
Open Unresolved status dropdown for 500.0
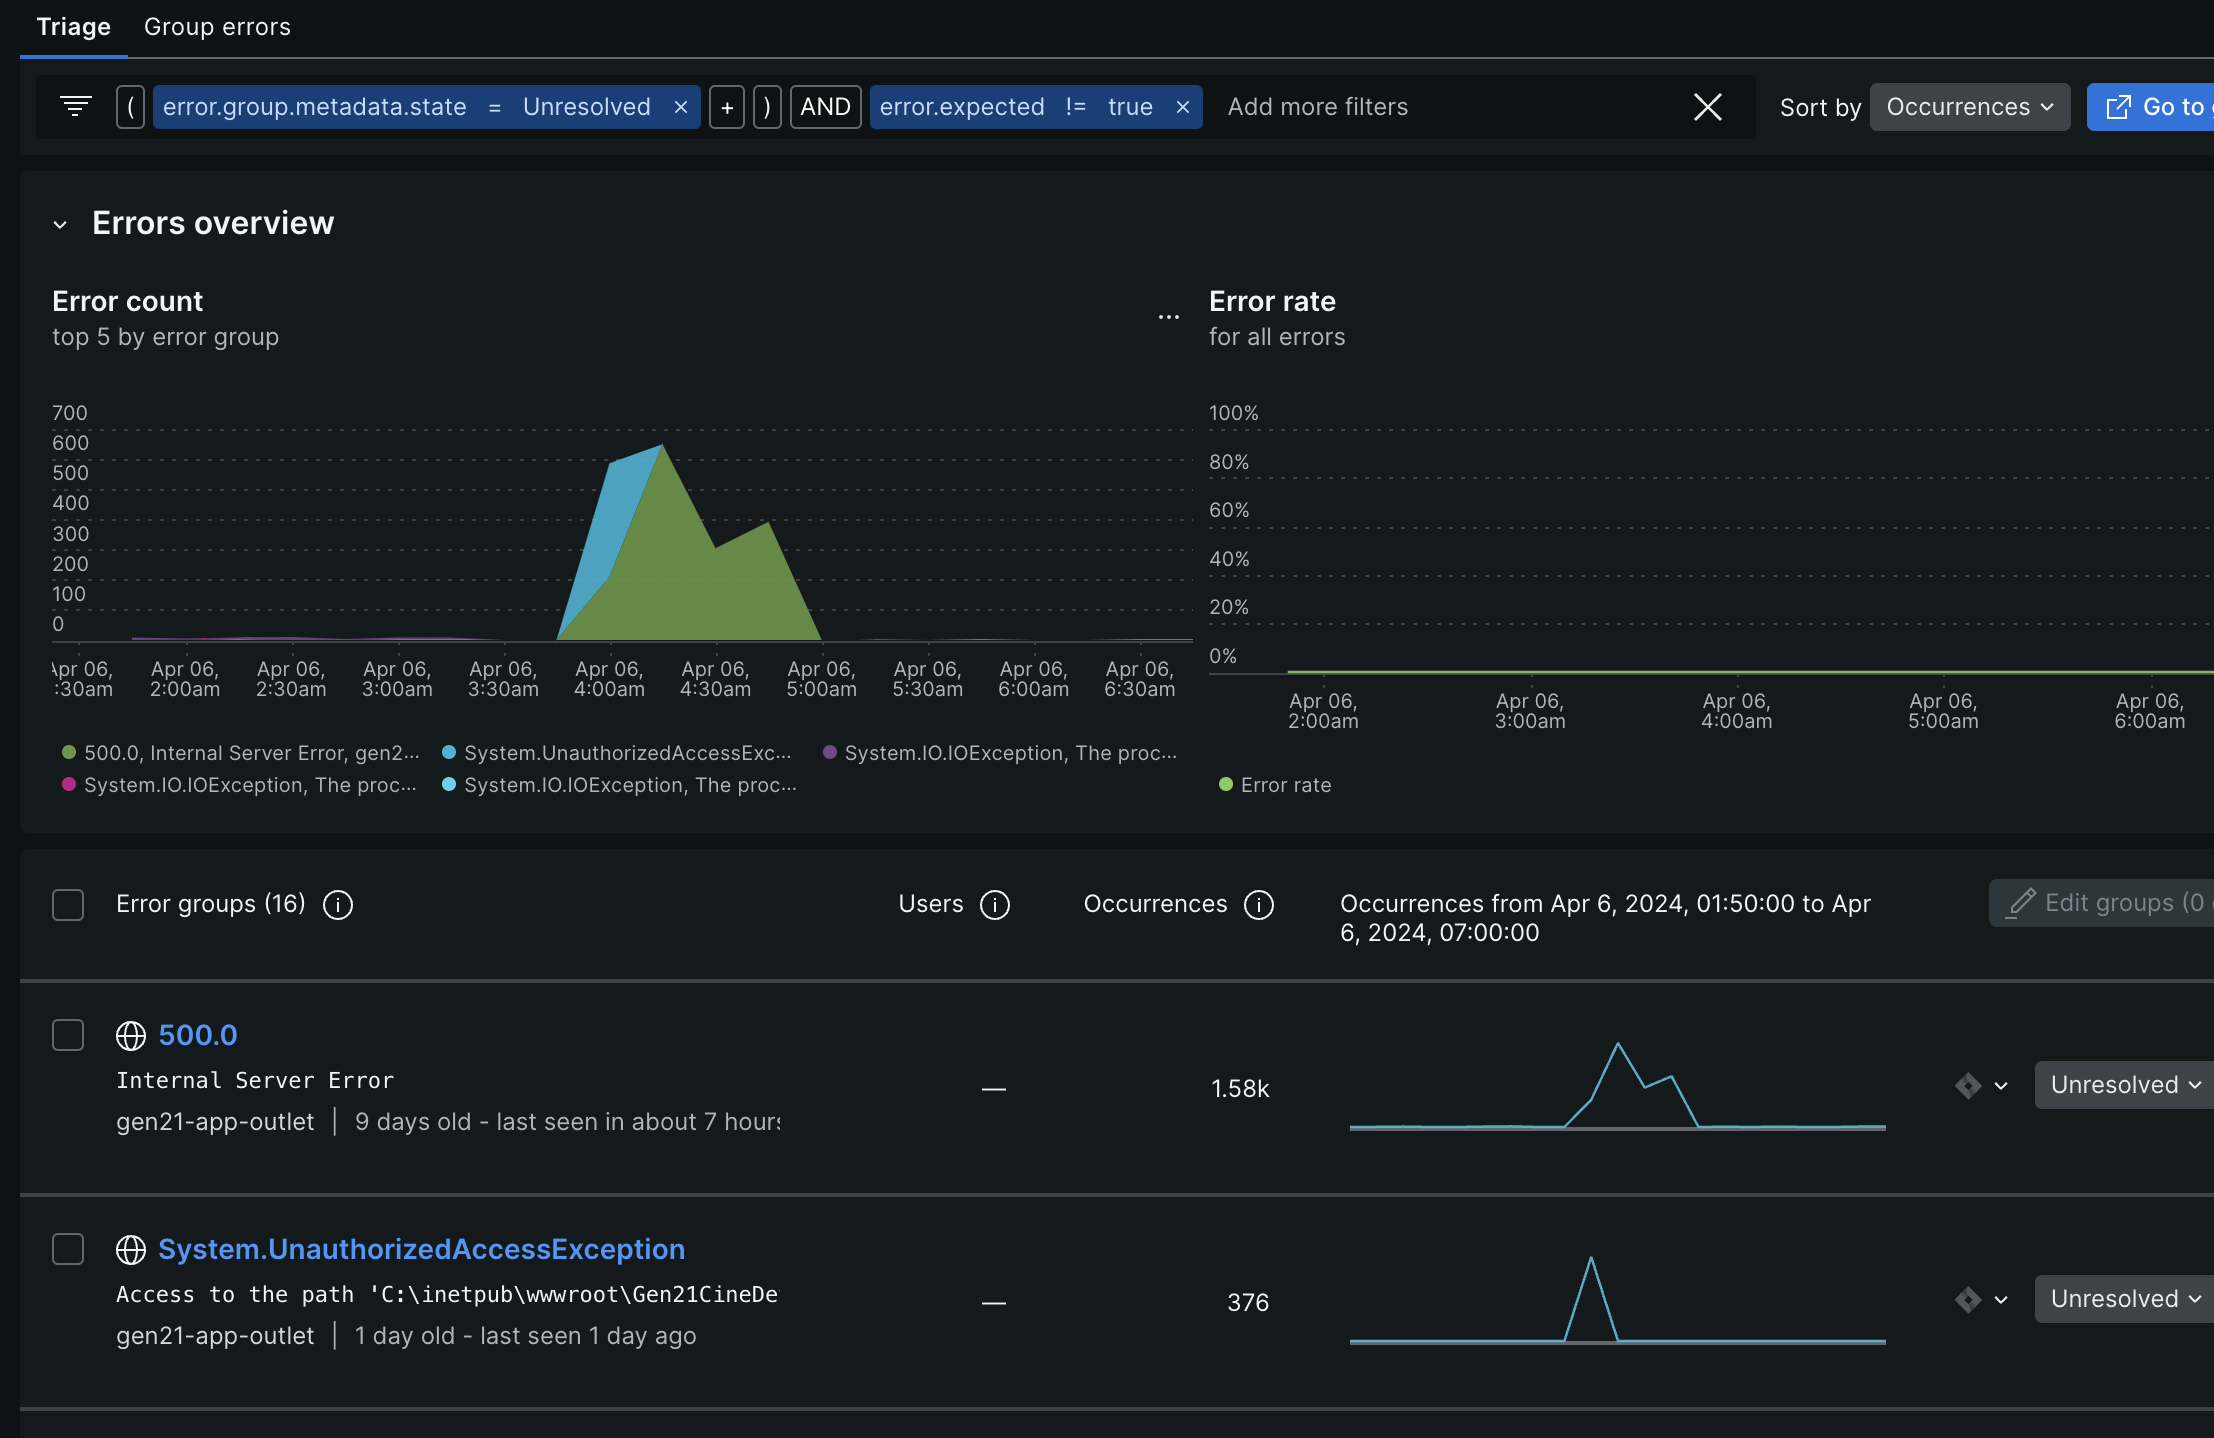click(x=2124, y=1085)
